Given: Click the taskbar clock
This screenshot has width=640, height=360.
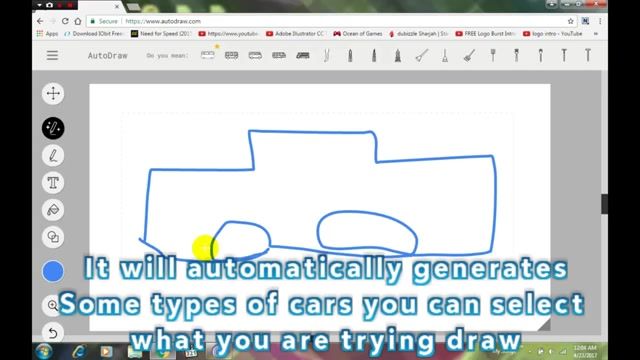Looking at the screenshot, I should pyautogui.click(x=585, y=351).
